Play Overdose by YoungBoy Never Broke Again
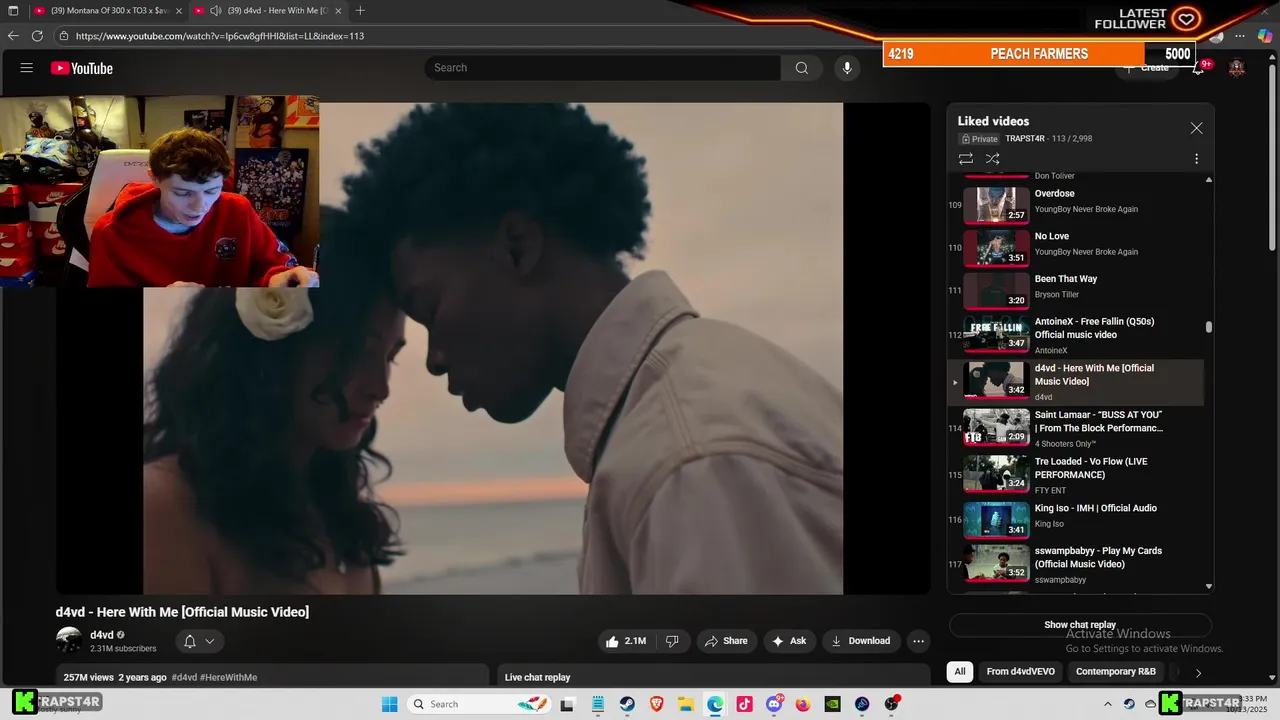 click(1075, 205)
